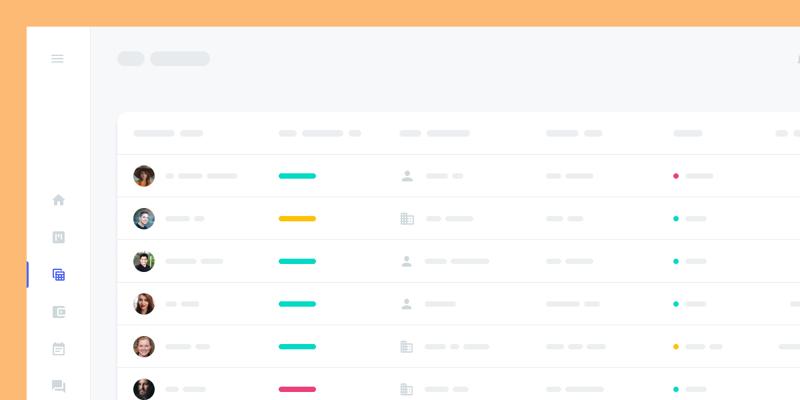
Task: Open the hamburger menu in the sidebar
Action: coord(58,59)
